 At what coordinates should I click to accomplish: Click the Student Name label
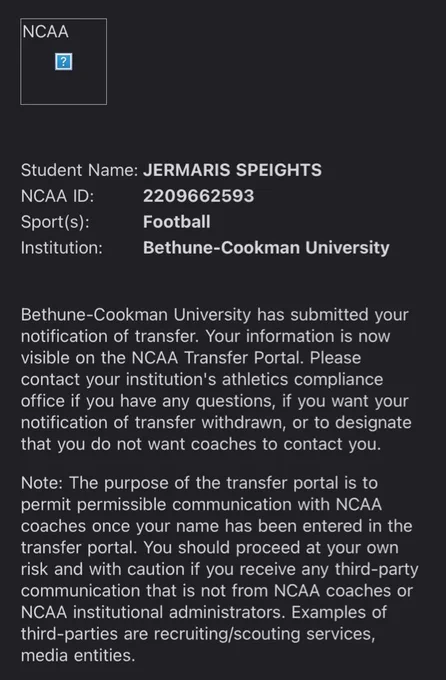click(x=79, y=170)
